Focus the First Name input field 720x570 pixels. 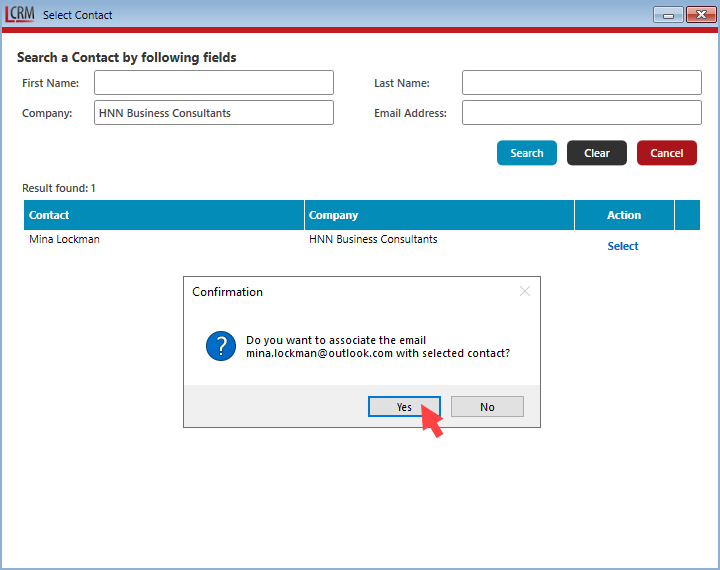213,83
